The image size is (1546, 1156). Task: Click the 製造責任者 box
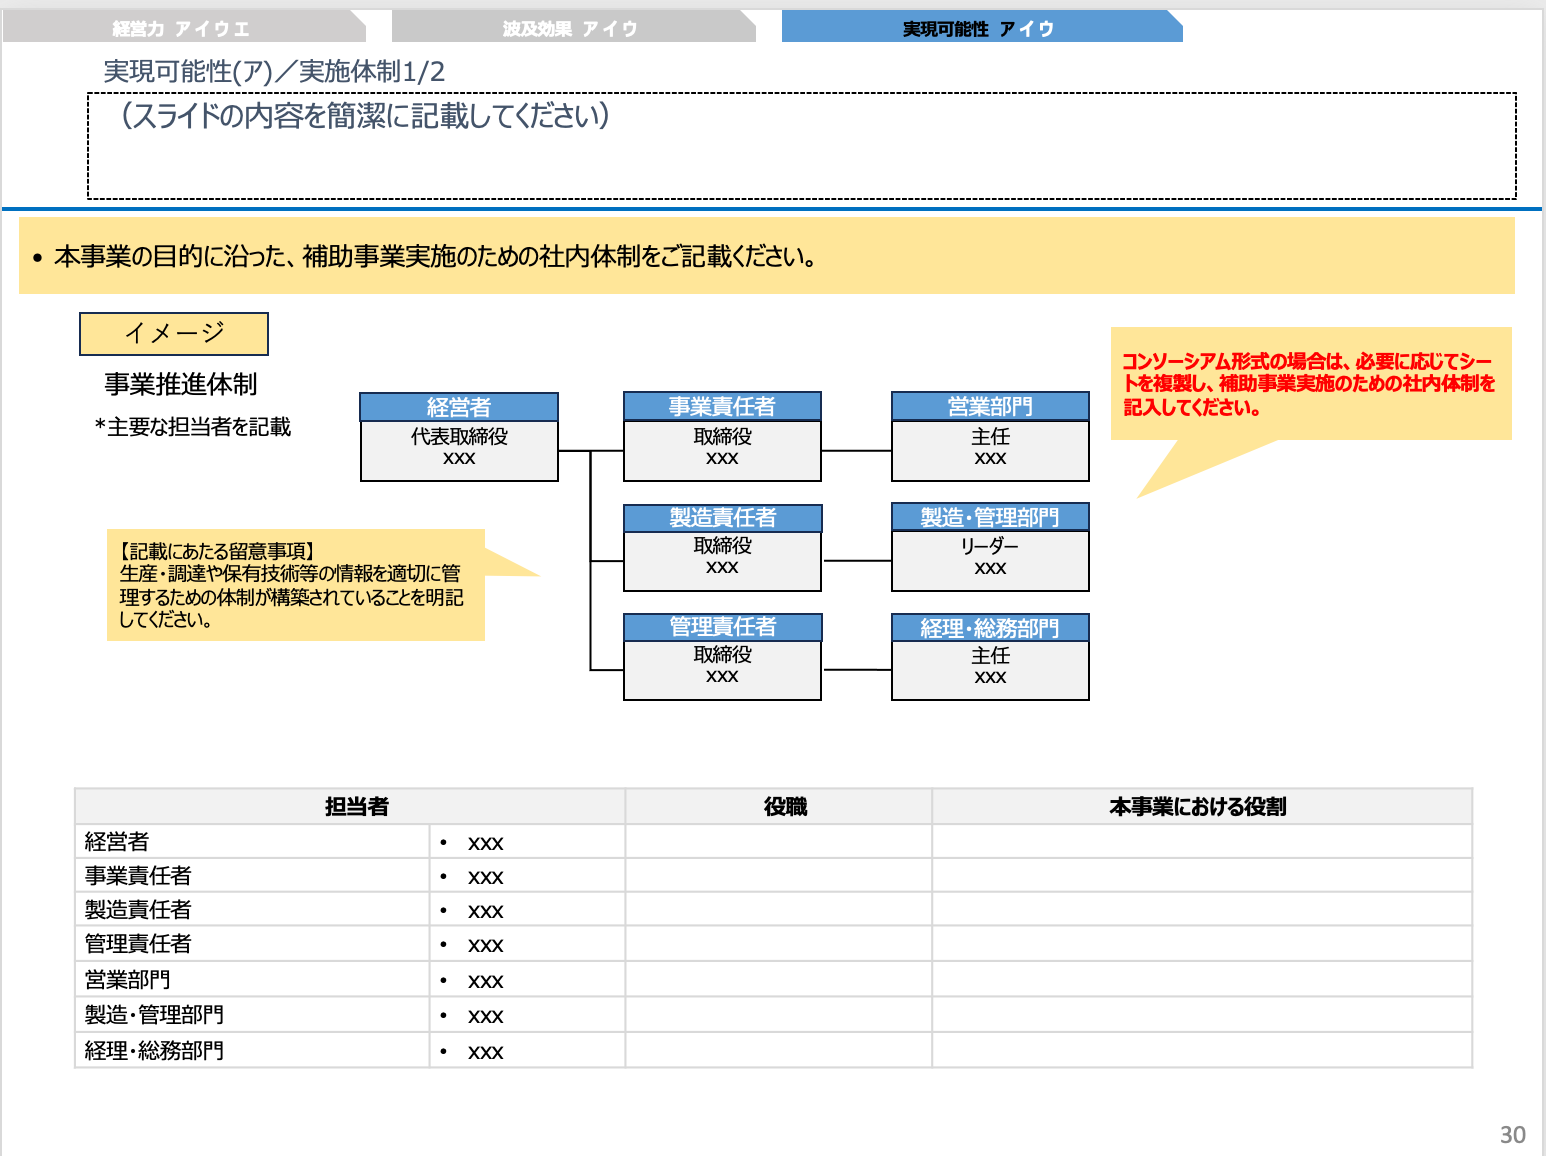722,547
